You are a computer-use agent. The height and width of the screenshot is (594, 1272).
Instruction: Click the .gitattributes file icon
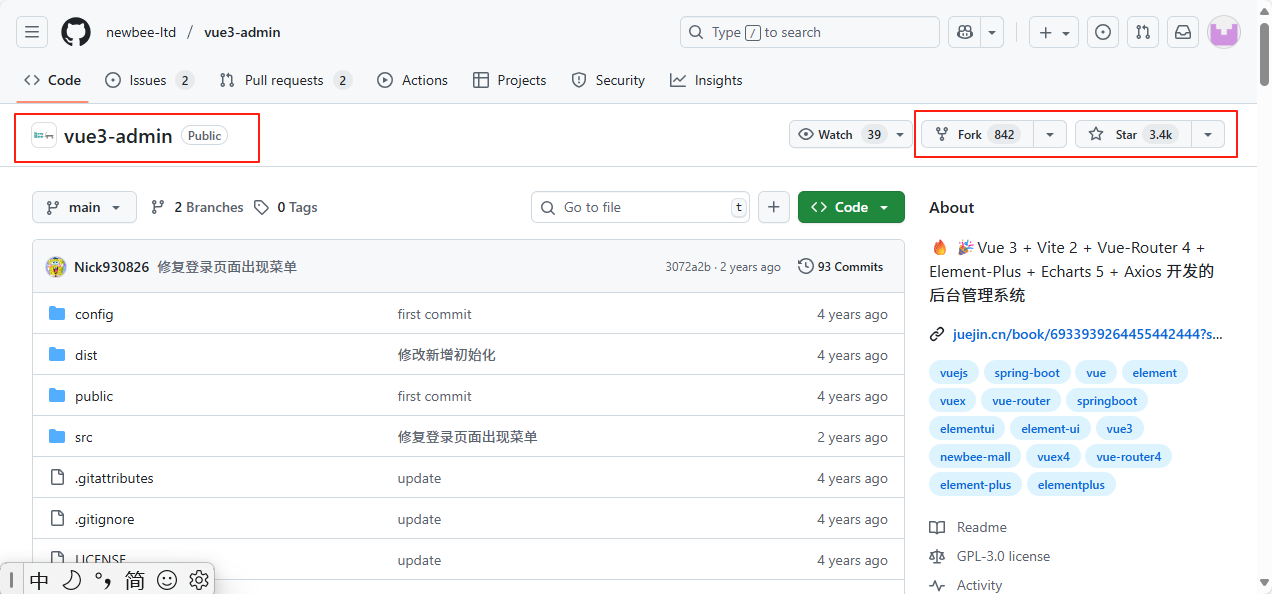(57, 478)
